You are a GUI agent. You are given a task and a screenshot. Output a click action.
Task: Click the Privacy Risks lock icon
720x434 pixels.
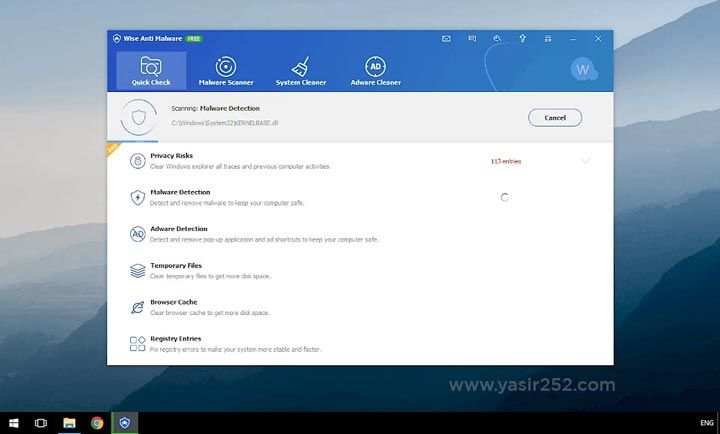(137, 161)
